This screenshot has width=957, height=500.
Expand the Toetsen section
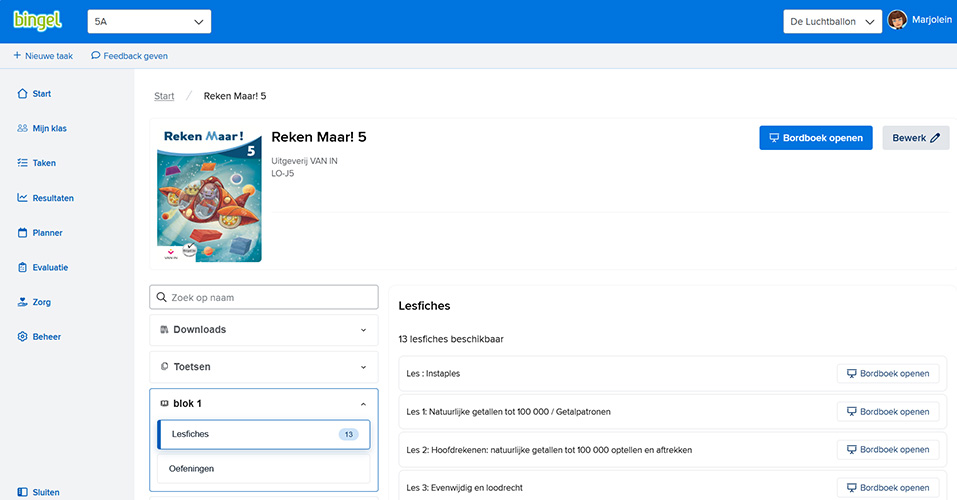point(264,367)
